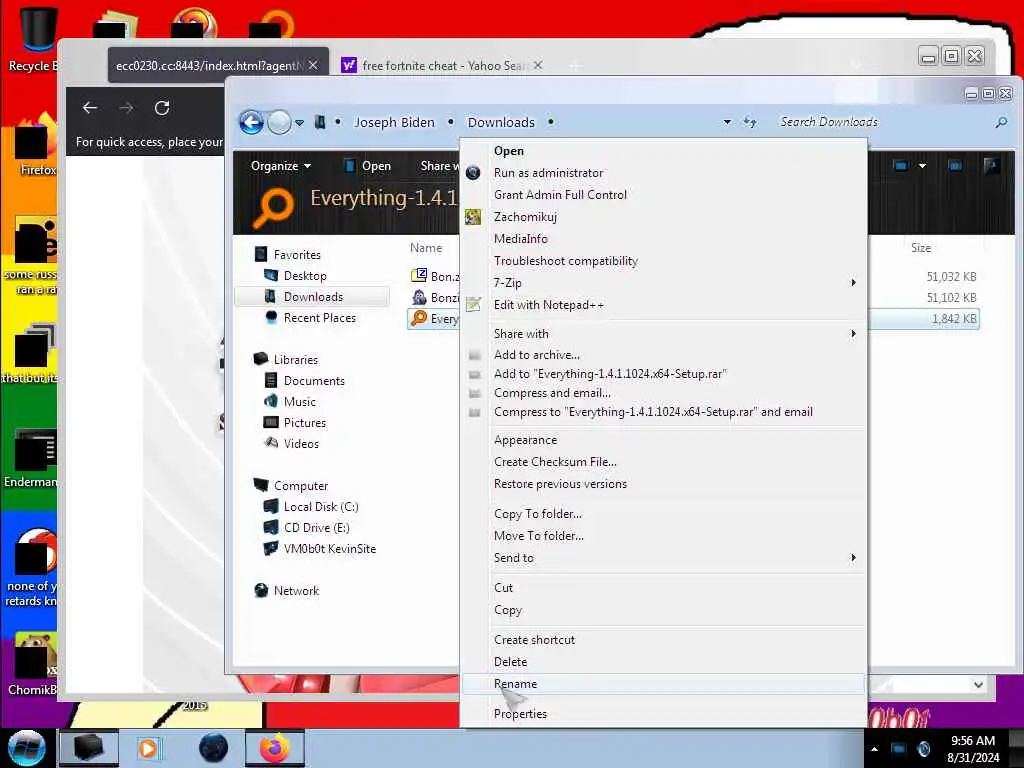Select Pictures library

point(305,423)
